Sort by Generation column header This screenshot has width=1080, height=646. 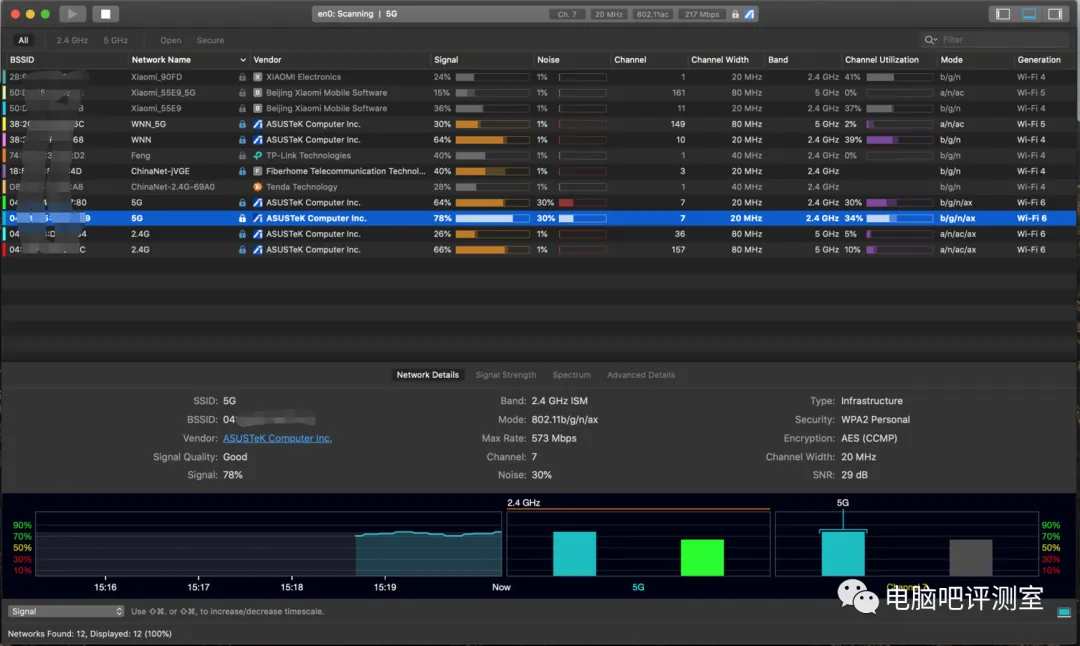tap(1039, 60)
